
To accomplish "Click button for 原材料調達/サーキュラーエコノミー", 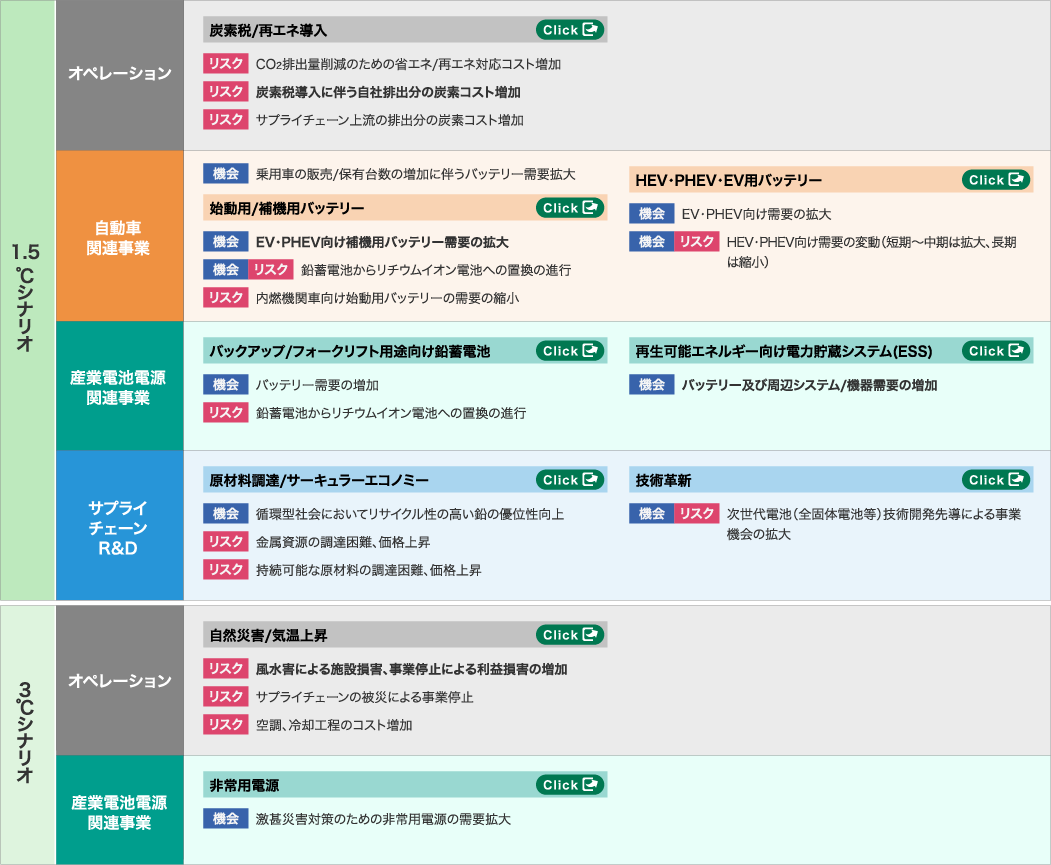I will [570, 480].
